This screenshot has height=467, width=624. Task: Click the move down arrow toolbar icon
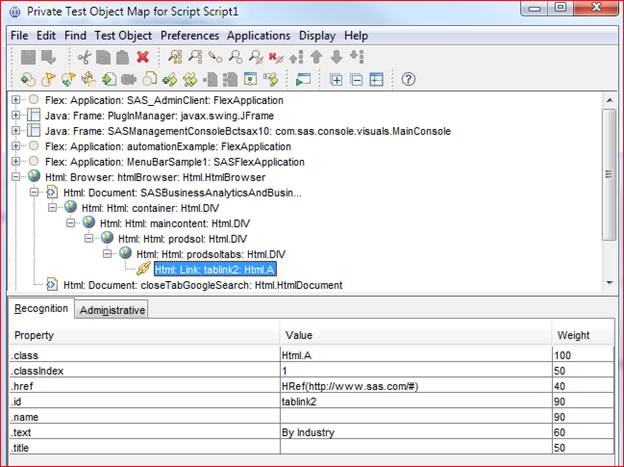point(336,58)
